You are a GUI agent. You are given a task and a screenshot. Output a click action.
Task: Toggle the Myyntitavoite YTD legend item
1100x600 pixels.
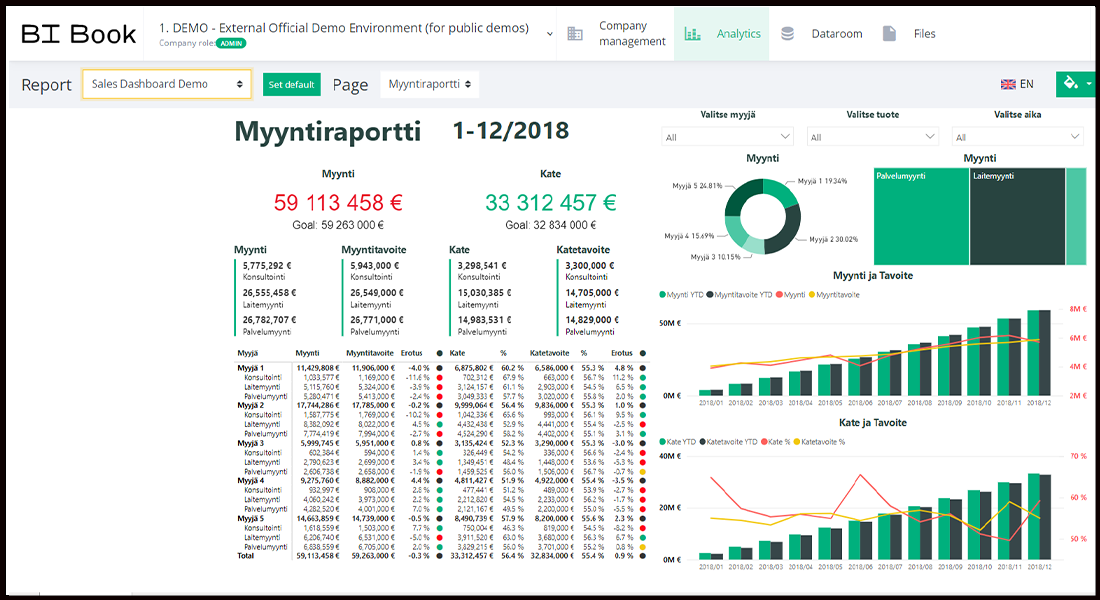[x=743, y=295]
